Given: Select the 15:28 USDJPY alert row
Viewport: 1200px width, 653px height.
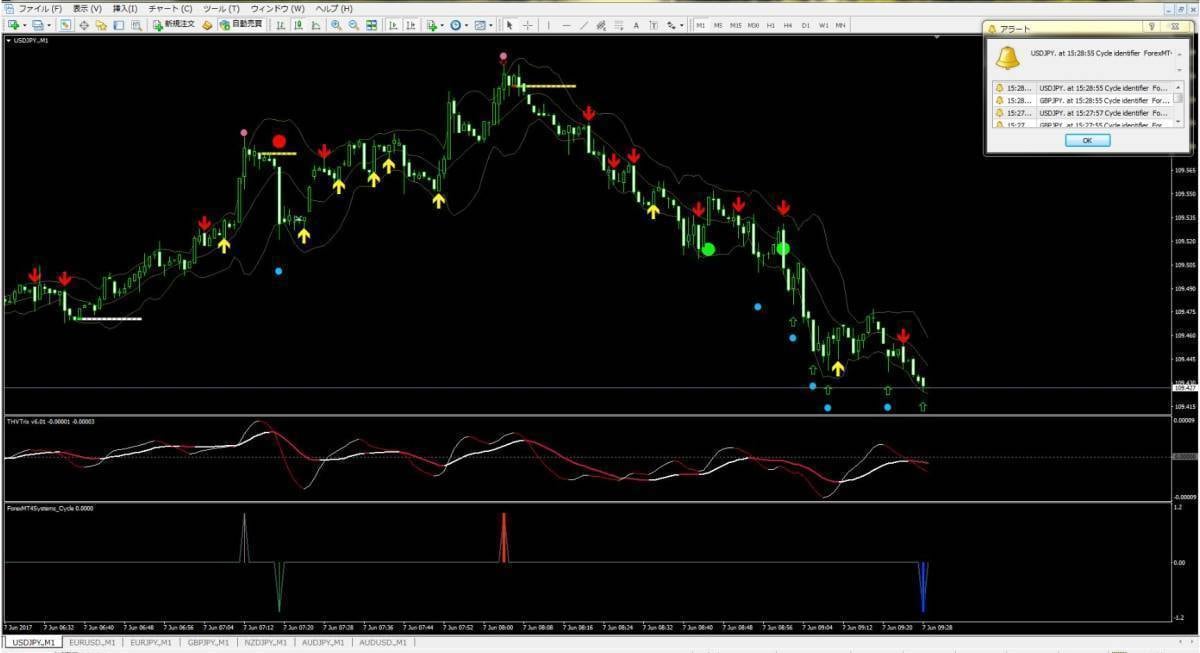Looking at the screenshot, I should pyautogui.click(x=1082, y=88).
